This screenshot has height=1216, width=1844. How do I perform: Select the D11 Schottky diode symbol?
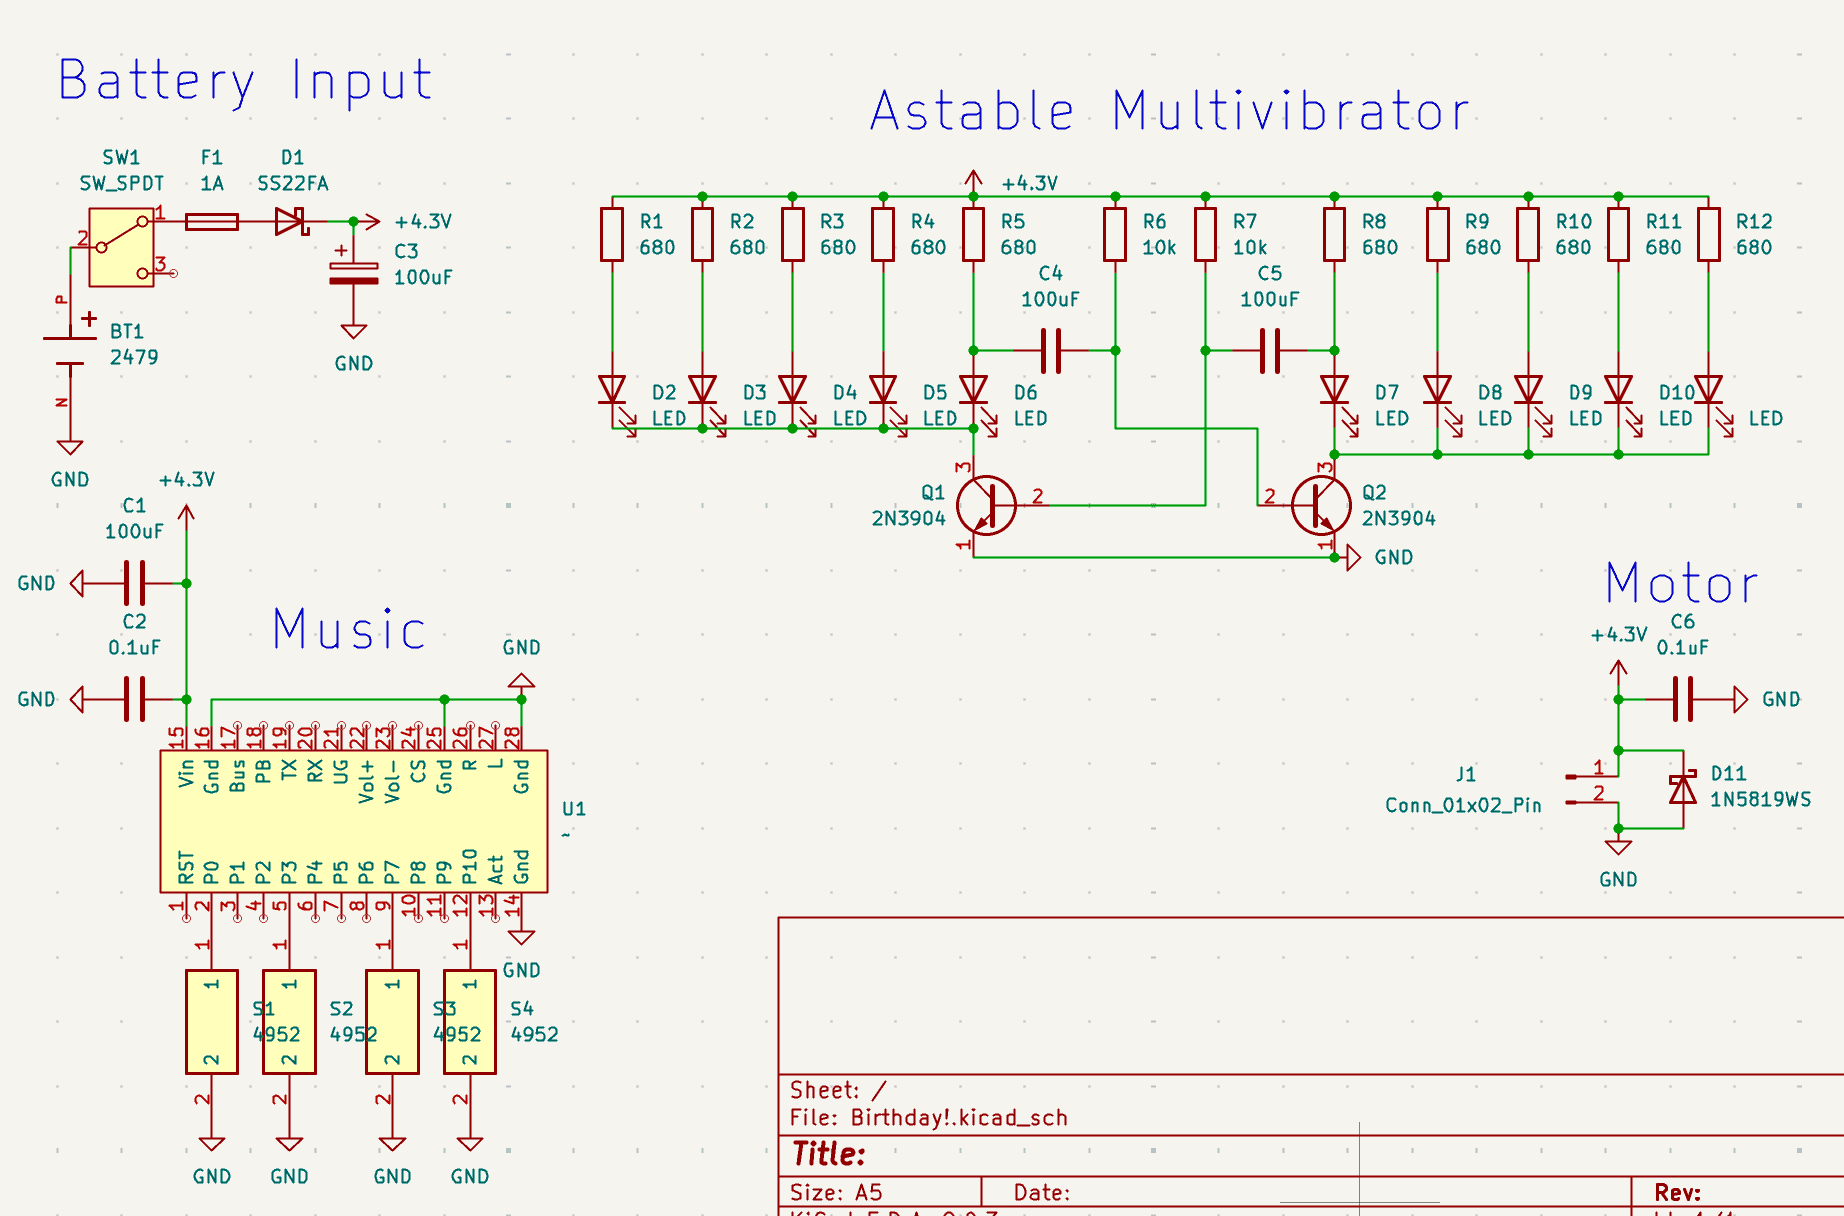(x=1683, y=789)
